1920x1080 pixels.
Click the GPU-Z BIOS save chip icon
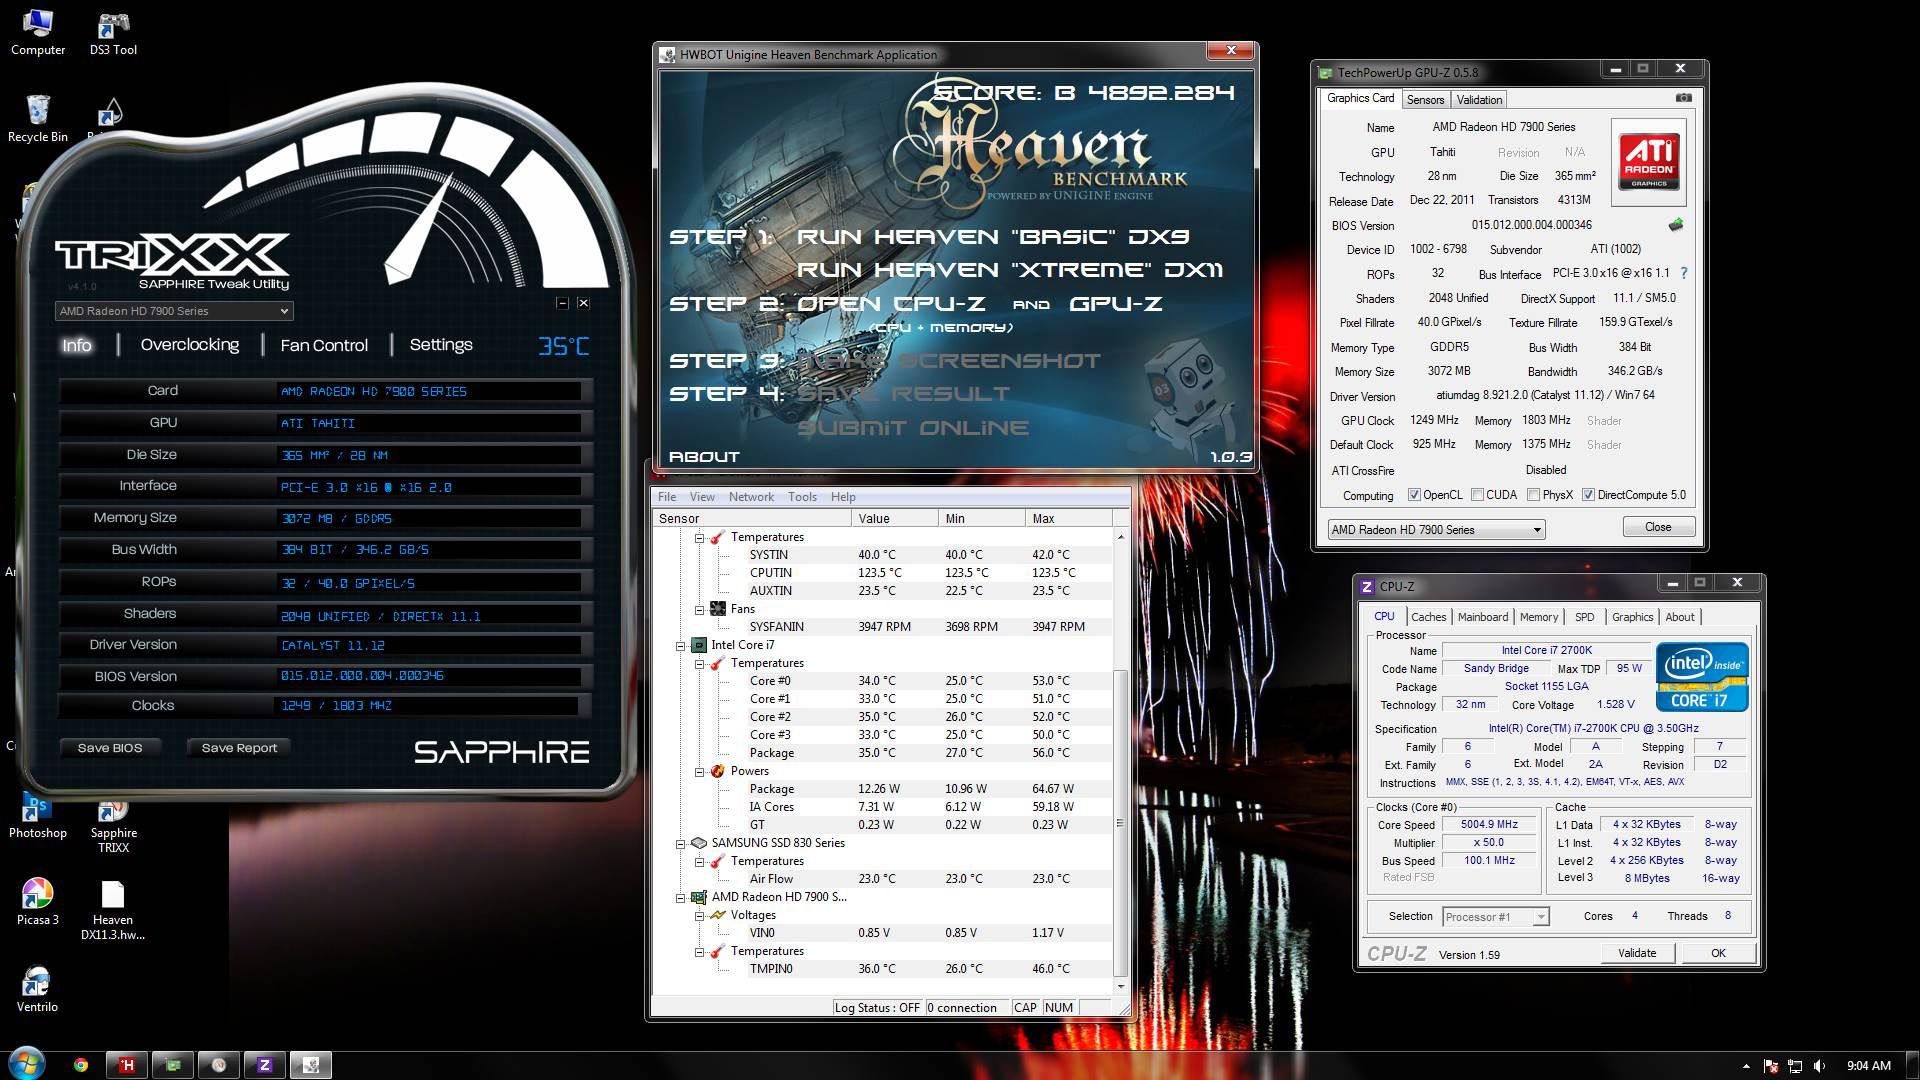1676,225
